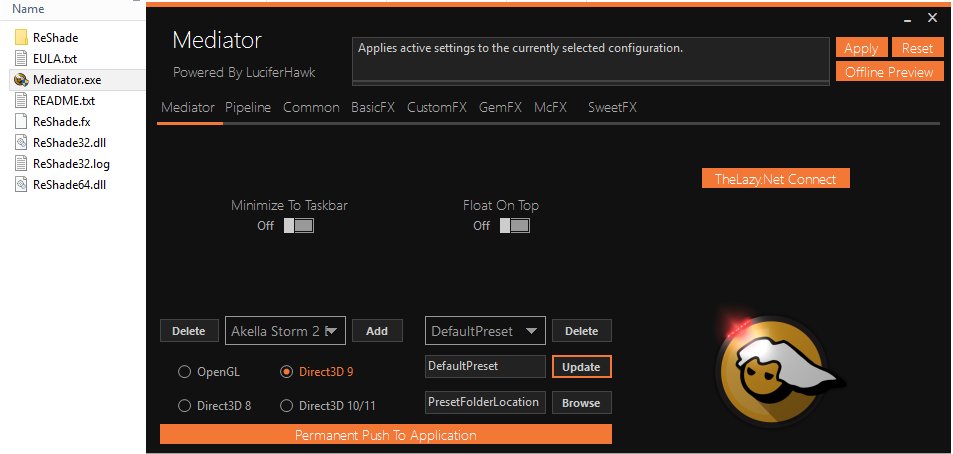This screenshot has width=953, height=454.
Task: Switch to the CustomFX tab
Action: point(437,108)
